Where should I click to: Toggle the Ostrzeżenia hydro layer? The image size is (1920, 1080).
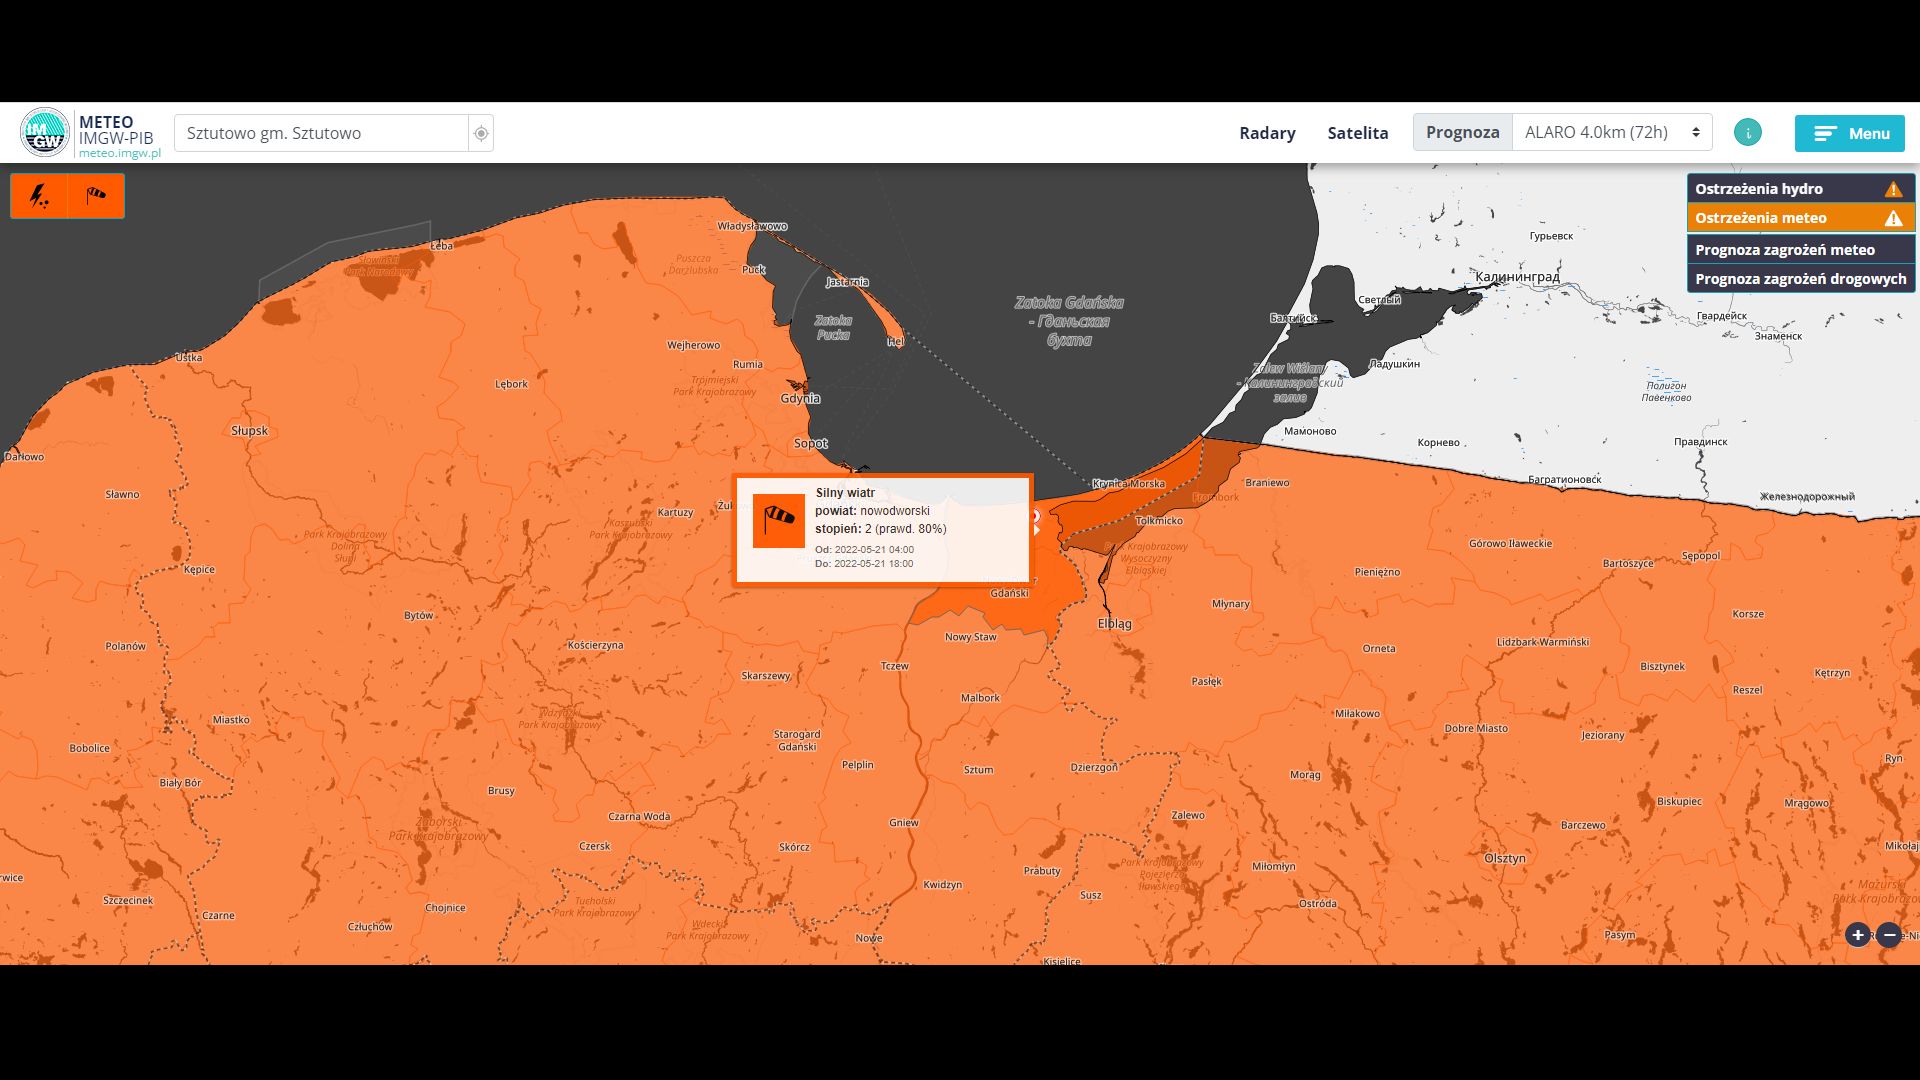pyautogui.click(x=1758, y=189)
